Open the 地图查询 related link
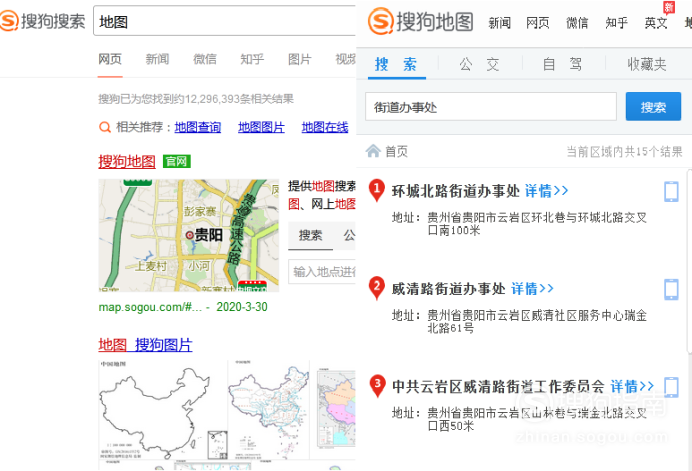Viewport: 692px width, 471px height. click(x=198, y=127)
